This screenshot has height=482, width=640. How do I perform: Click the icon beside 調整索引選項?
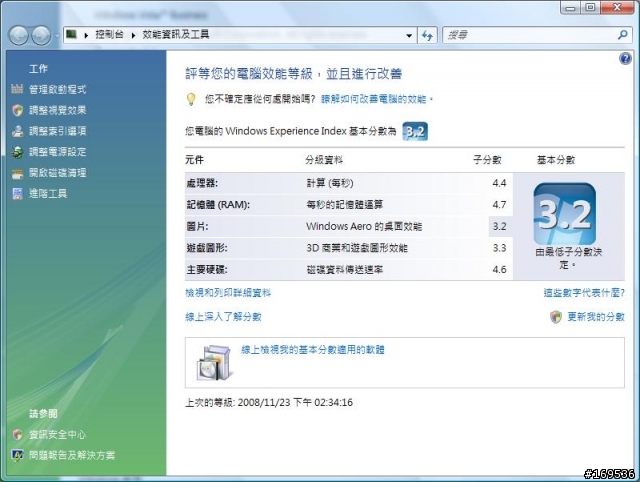[17, 131]
